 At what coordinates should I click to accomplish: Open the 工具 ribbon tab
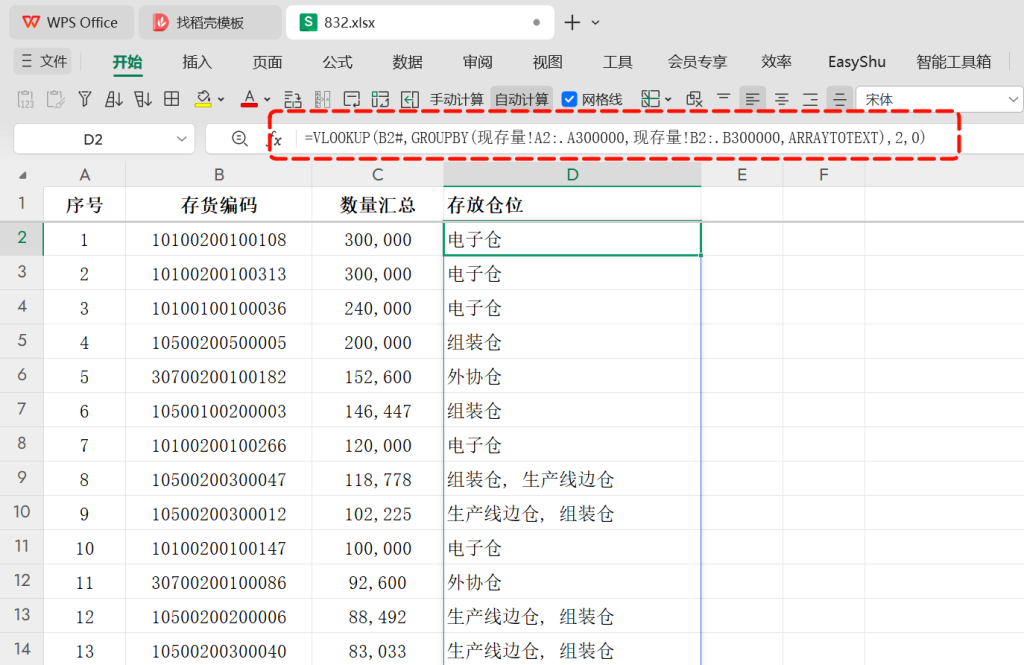617,62
